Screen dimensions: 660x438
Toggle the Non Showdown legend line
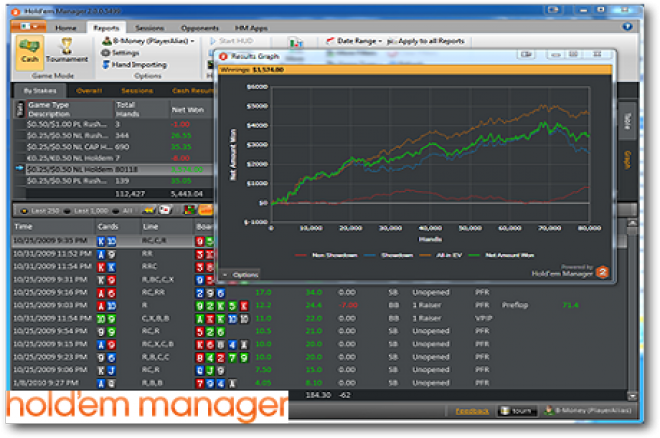[327, 255]
